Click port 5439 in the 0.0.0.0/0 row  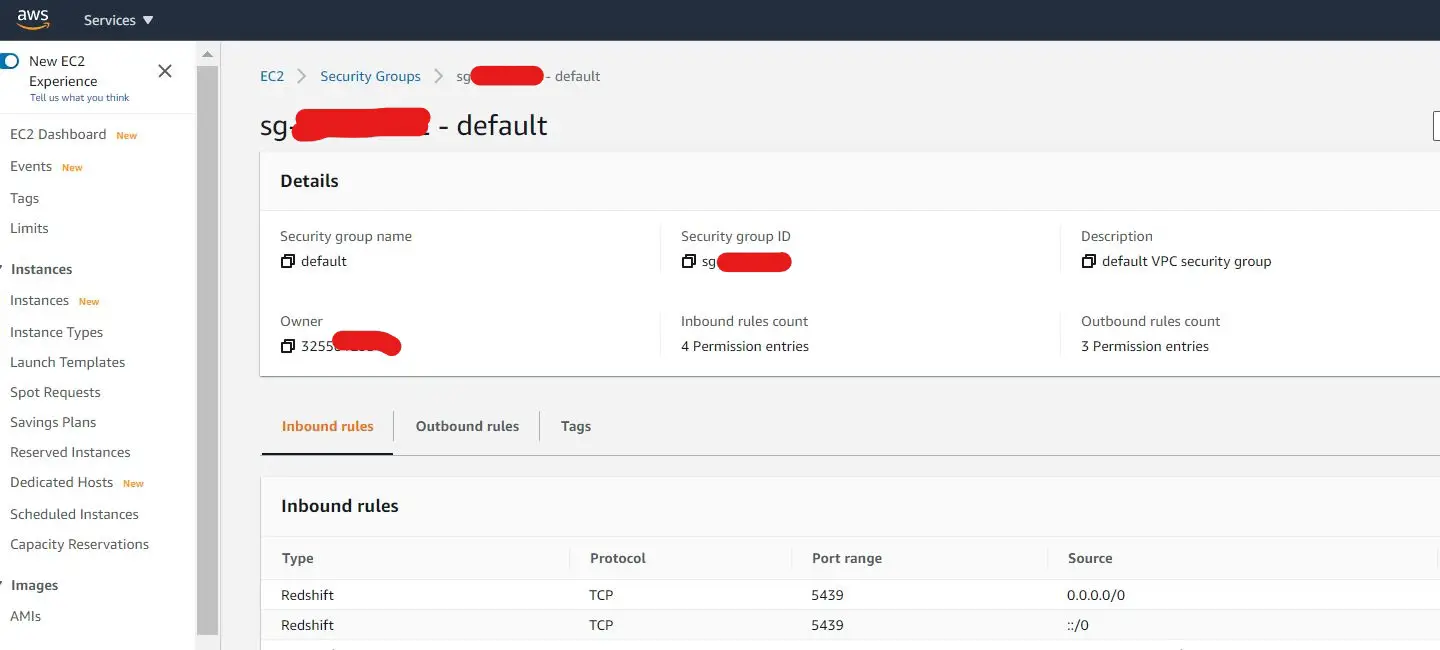(828, 595)
